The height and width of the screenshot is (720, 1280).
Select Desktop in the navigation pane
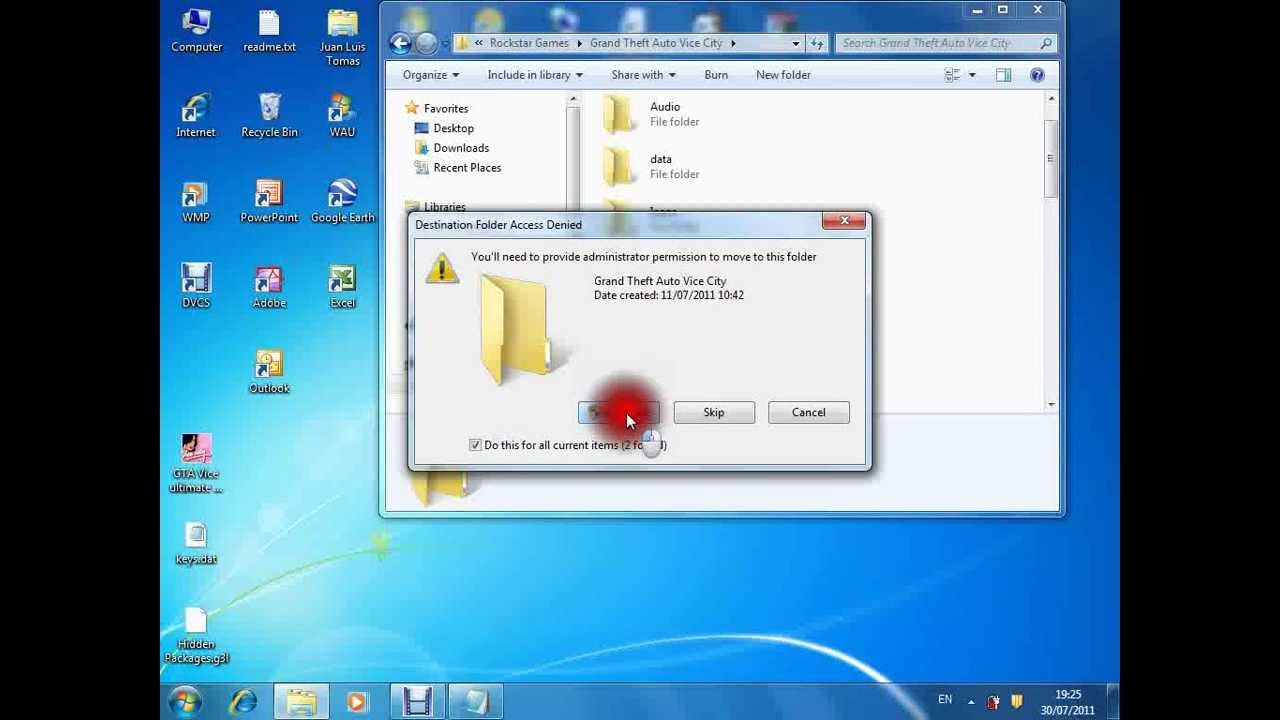(453, 128)
